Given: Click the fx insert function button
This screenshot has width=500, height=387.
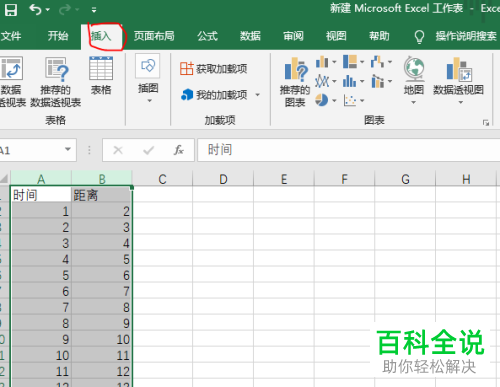Looking at the screenshot, I should pyautogui.click(x=179, y=150).
